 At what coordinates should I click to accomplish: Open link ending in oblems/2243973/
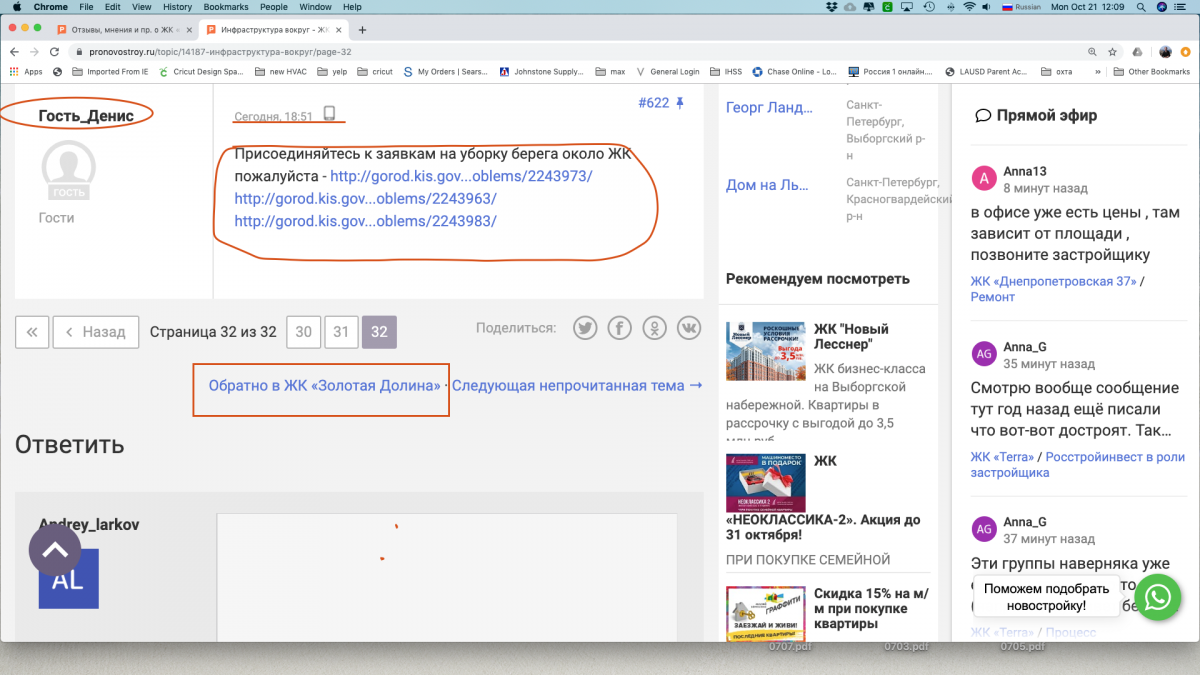click(461, 176)
